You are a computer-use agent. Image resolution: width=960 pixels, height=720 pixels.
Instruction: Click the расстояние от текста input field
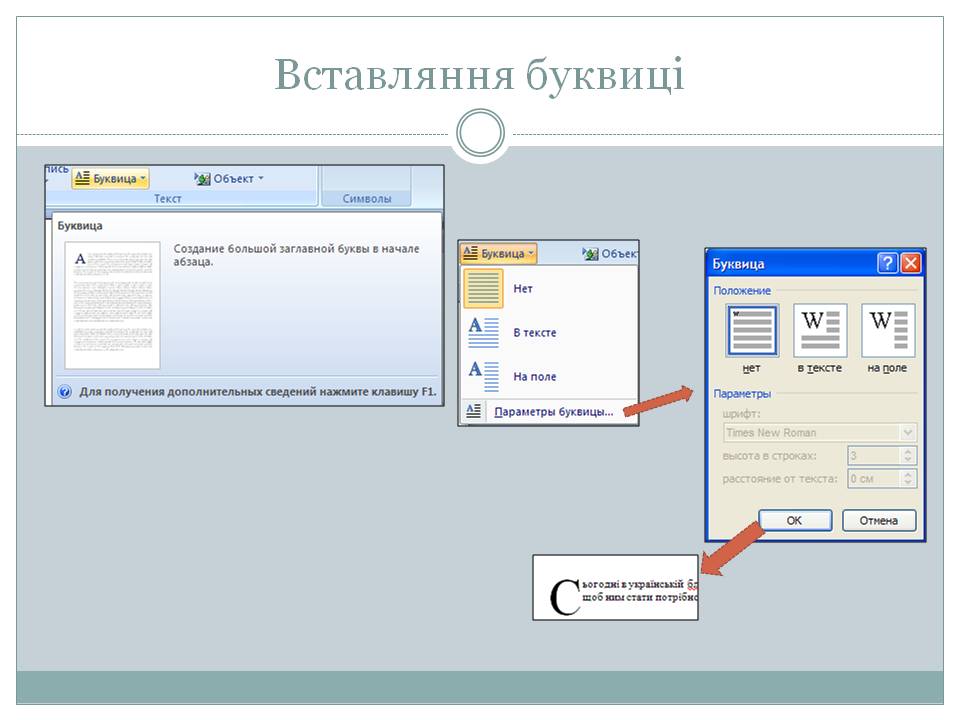[872, 479]
